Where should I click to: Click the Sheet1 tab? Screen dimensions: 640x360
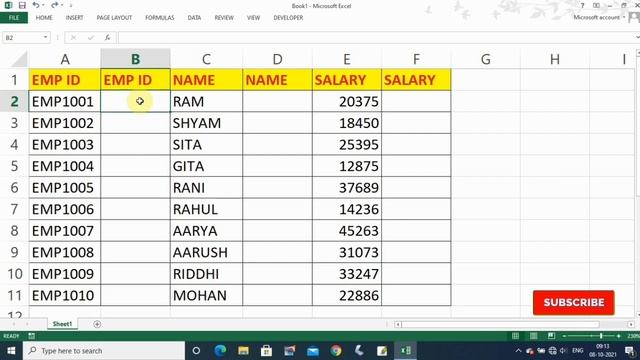[x=62, y=324]
